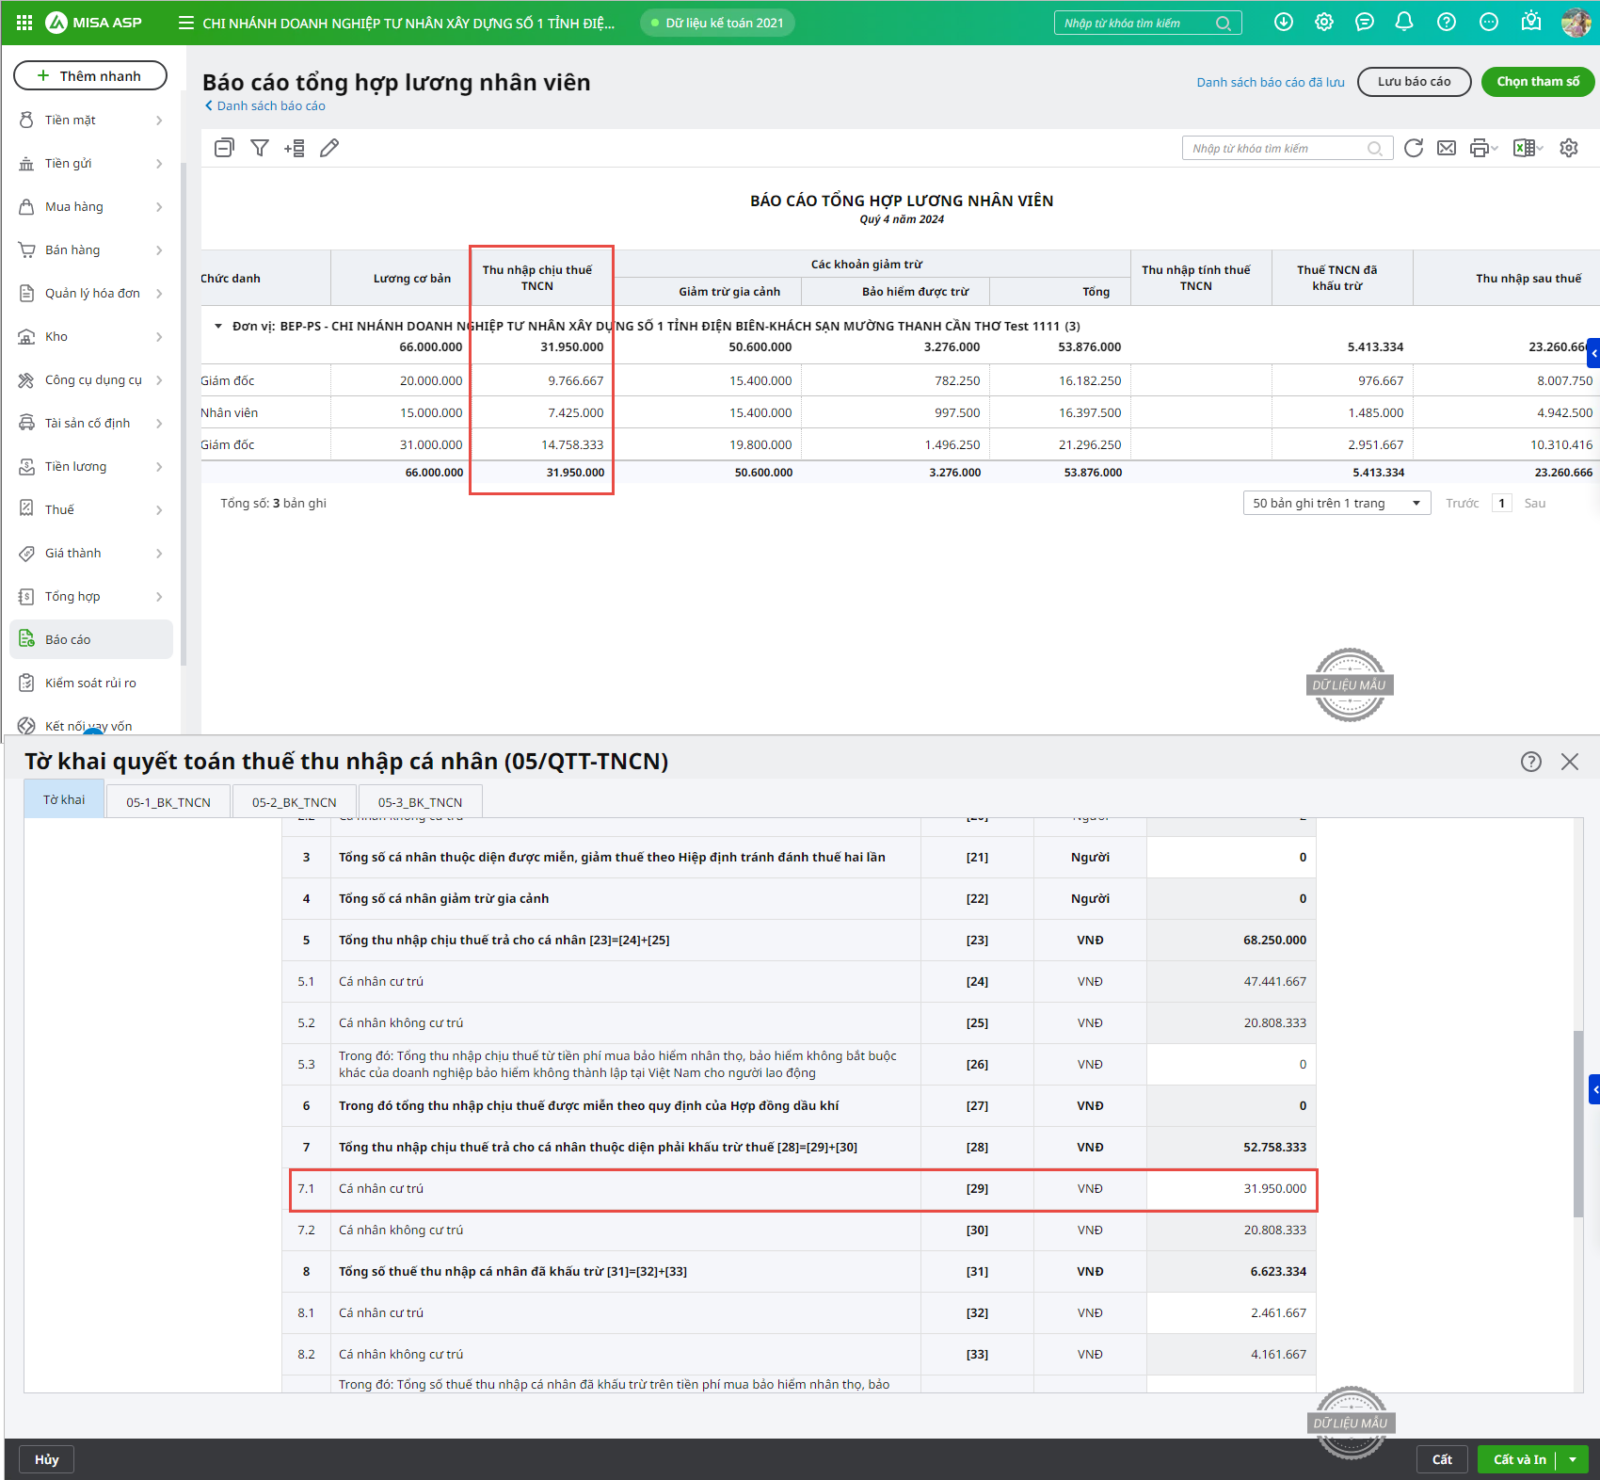Viewport: 1600px width, 1480px height.
Task: Select the 05-3_BK_TNCN tab
Action: tap(420, 802)
